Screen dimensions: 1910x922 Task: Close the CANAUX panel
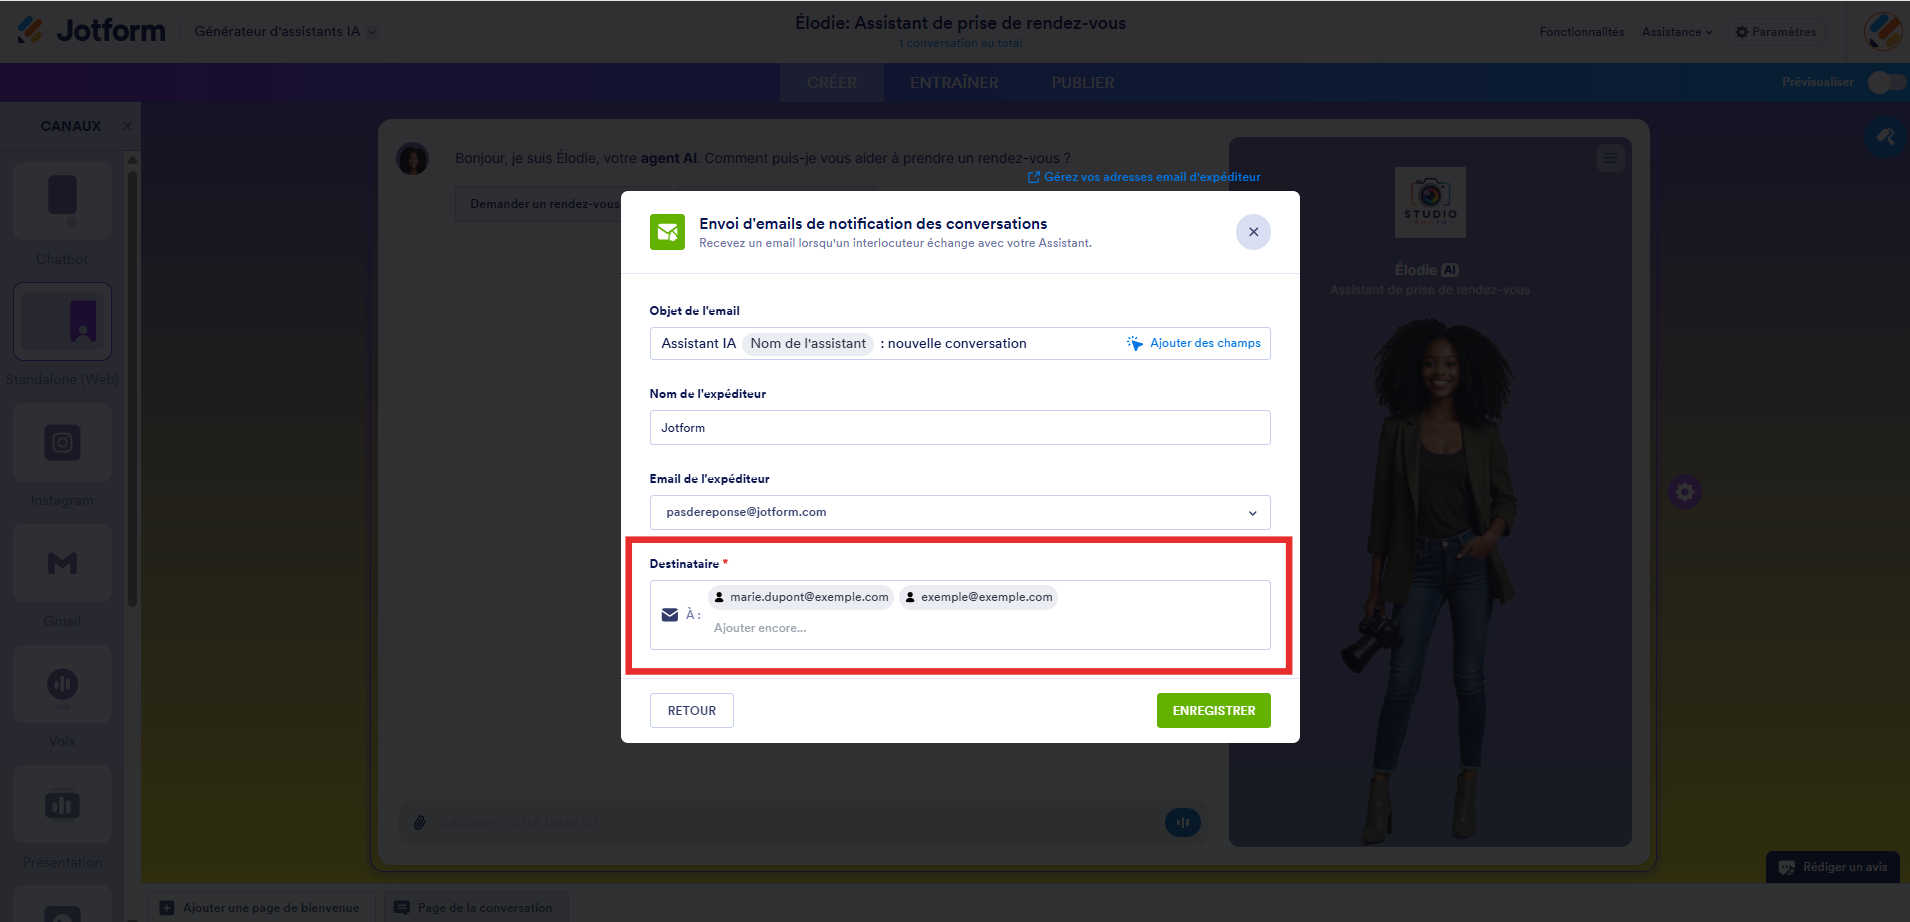(x=127, y=126)
